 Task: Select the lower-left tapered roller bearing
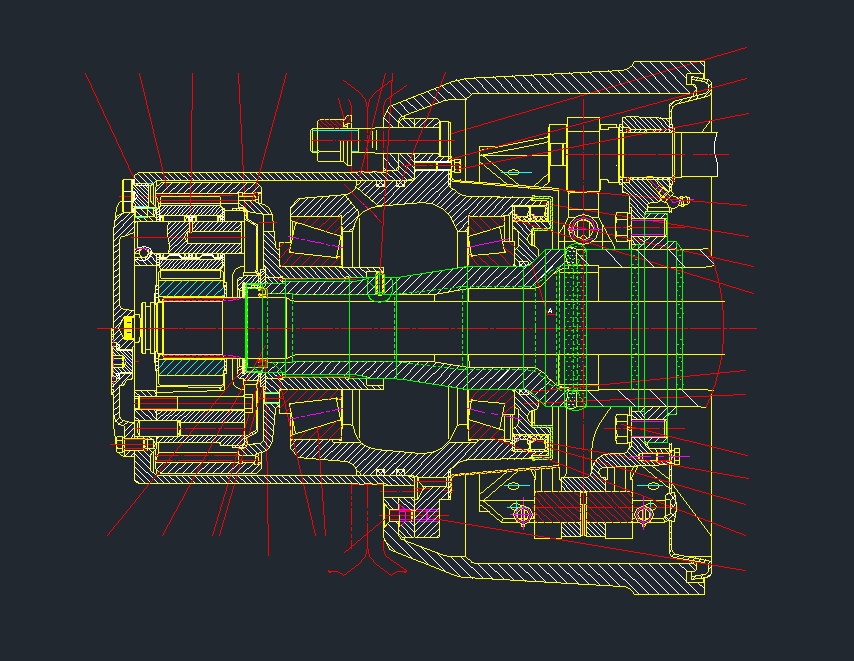tap(315, 418)
